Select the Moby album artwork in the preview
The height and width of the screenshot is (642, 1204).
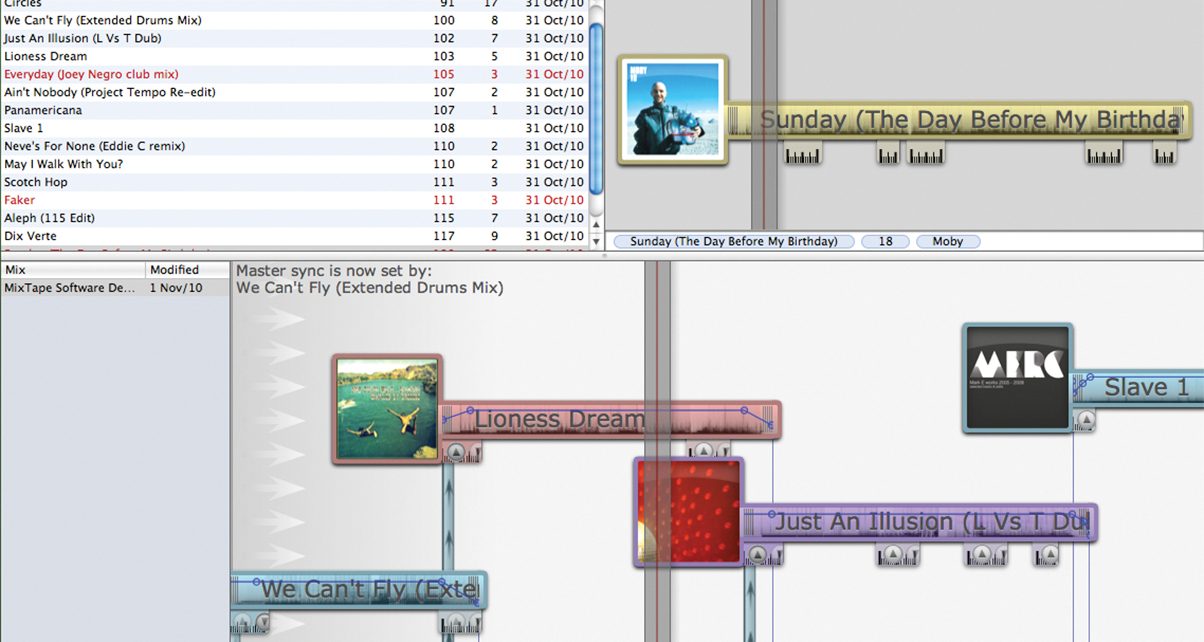click(x=672, y=110)
